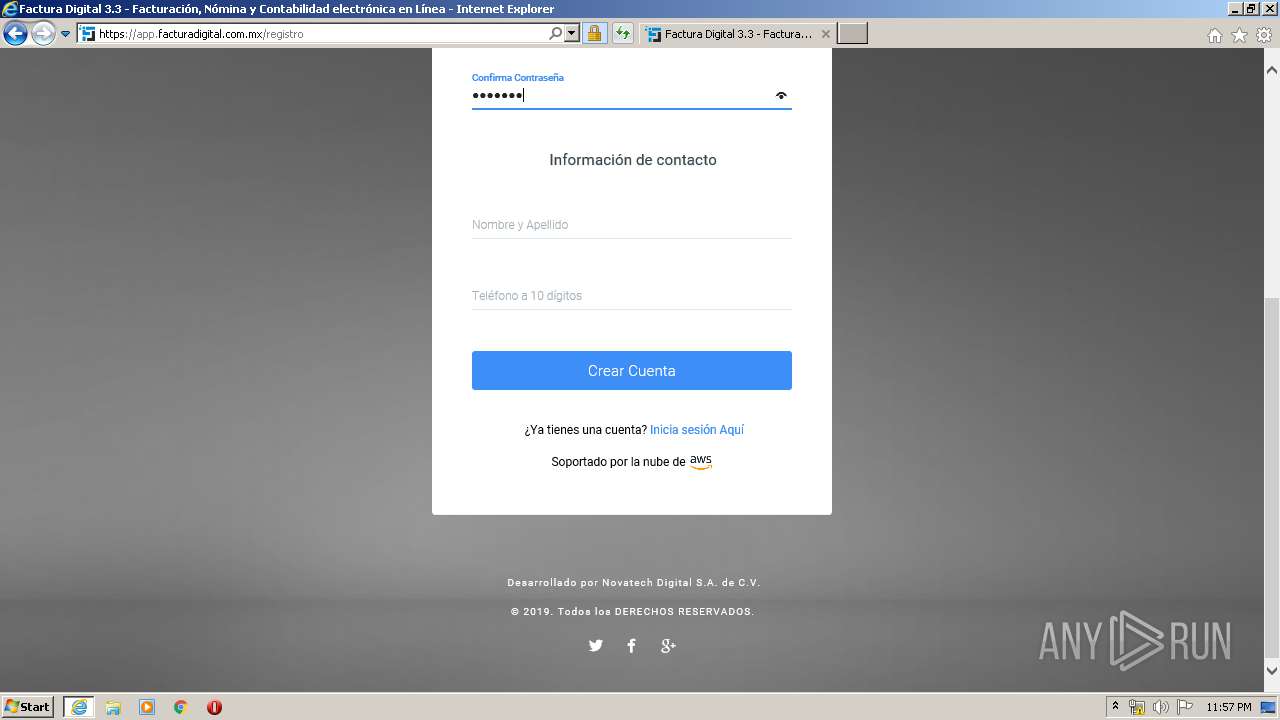Open the Tools gear icon
This screenshot has height=720, width=1280.
click(x=1264, y=35)
